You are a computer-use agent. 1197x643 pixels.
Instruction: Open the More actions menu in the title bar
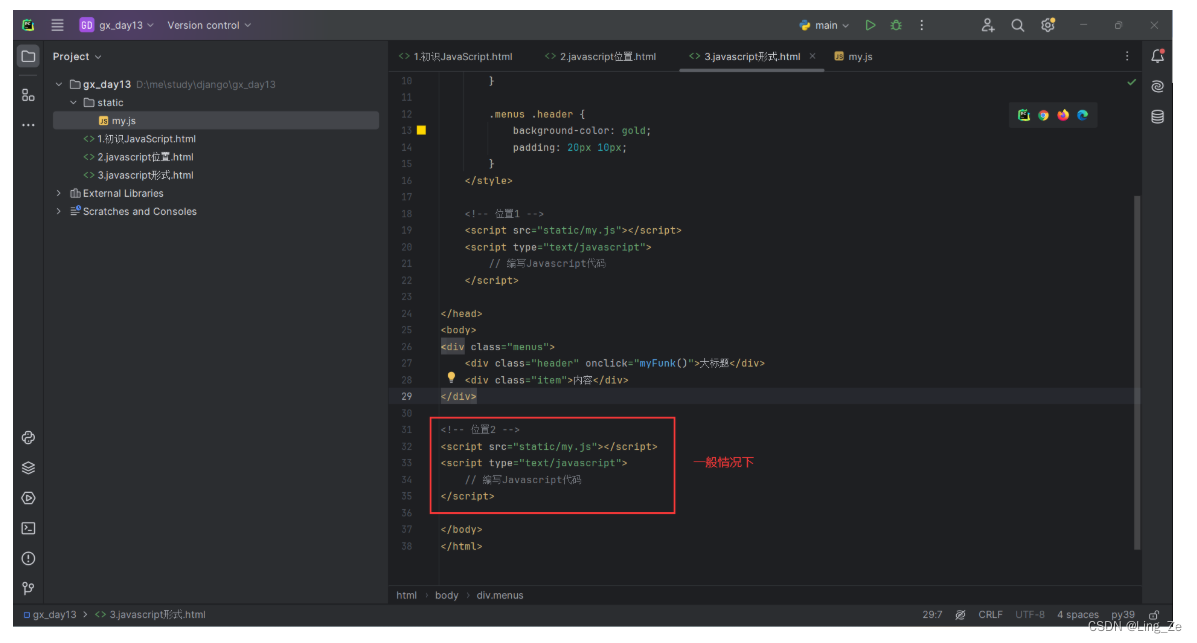click(x=921, y=25)
